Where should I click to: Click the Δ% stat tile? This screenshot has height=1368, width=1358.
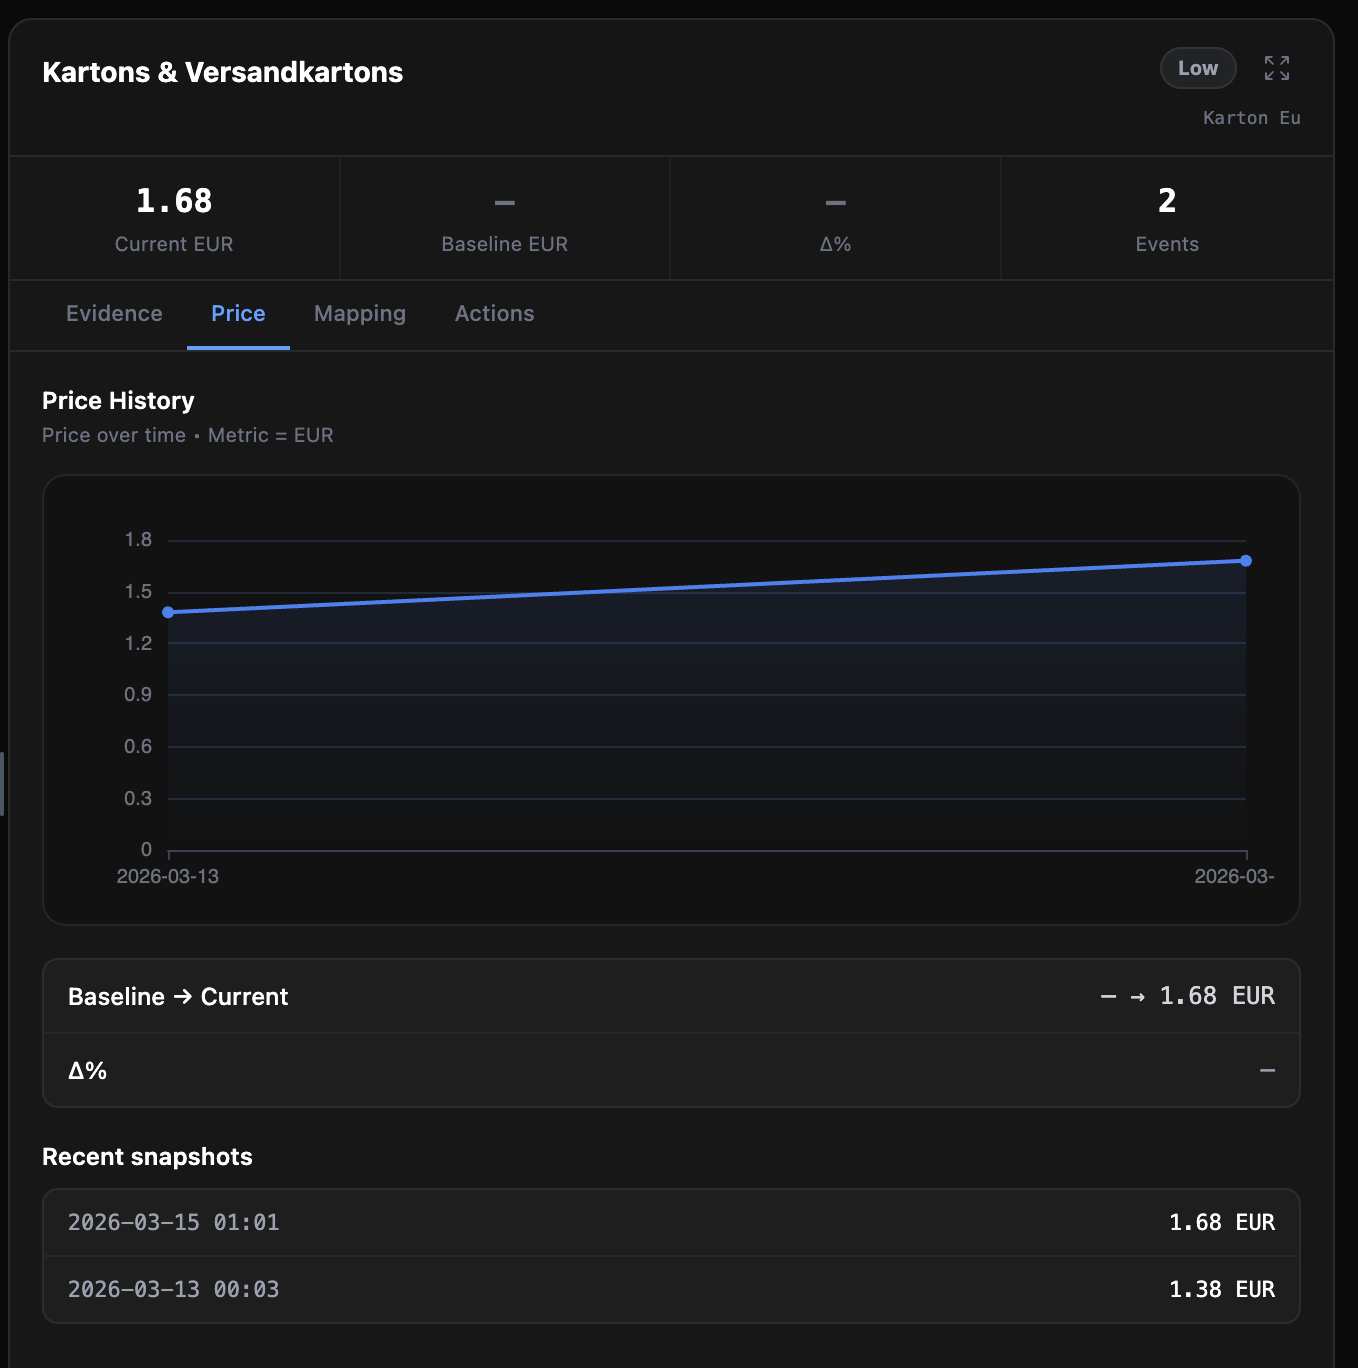point(835,218)
